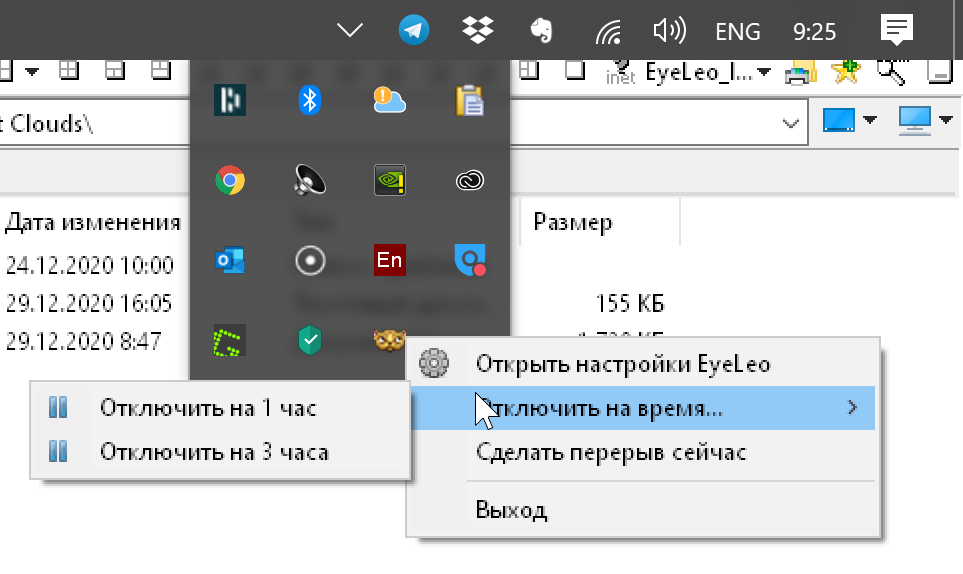Viewport: 963px width, 574px height.
Task: Click the Adobe Creative Cloud tray icon
Action: [470, 180]
